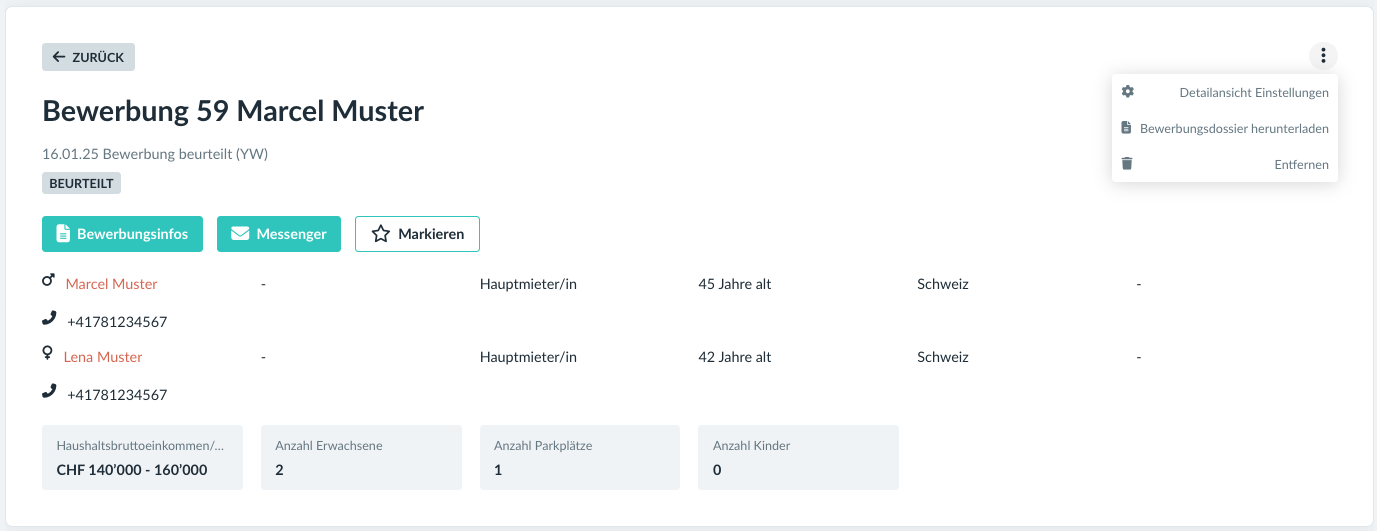Click the document icon beside Bewerbungsdossier herunterladen

coord(1126,127)
